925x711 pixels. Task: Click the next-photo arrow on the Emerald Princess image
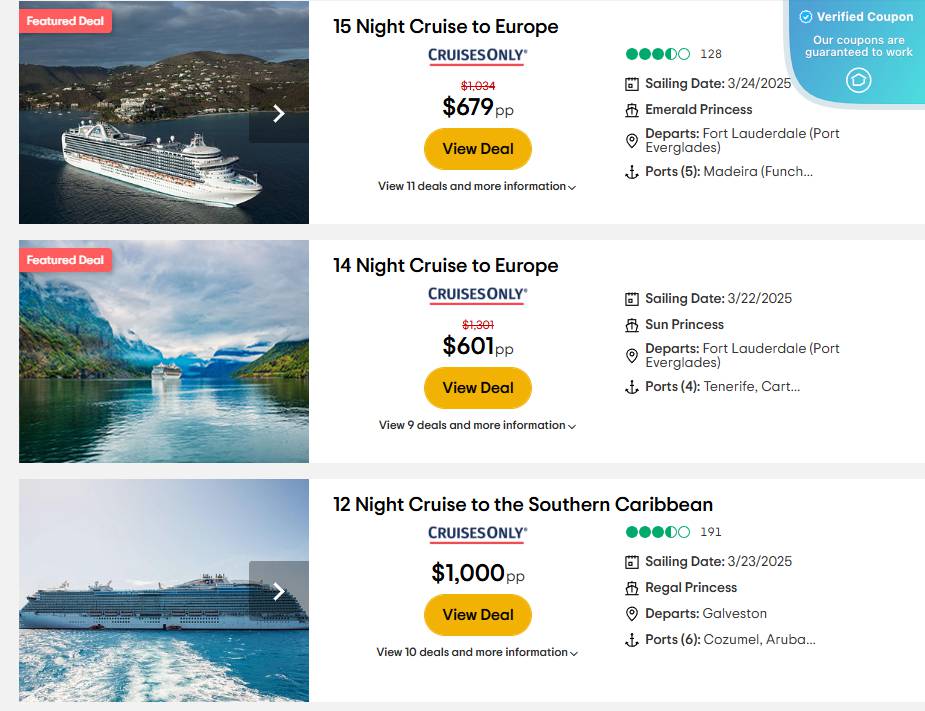tap(279, 113)
